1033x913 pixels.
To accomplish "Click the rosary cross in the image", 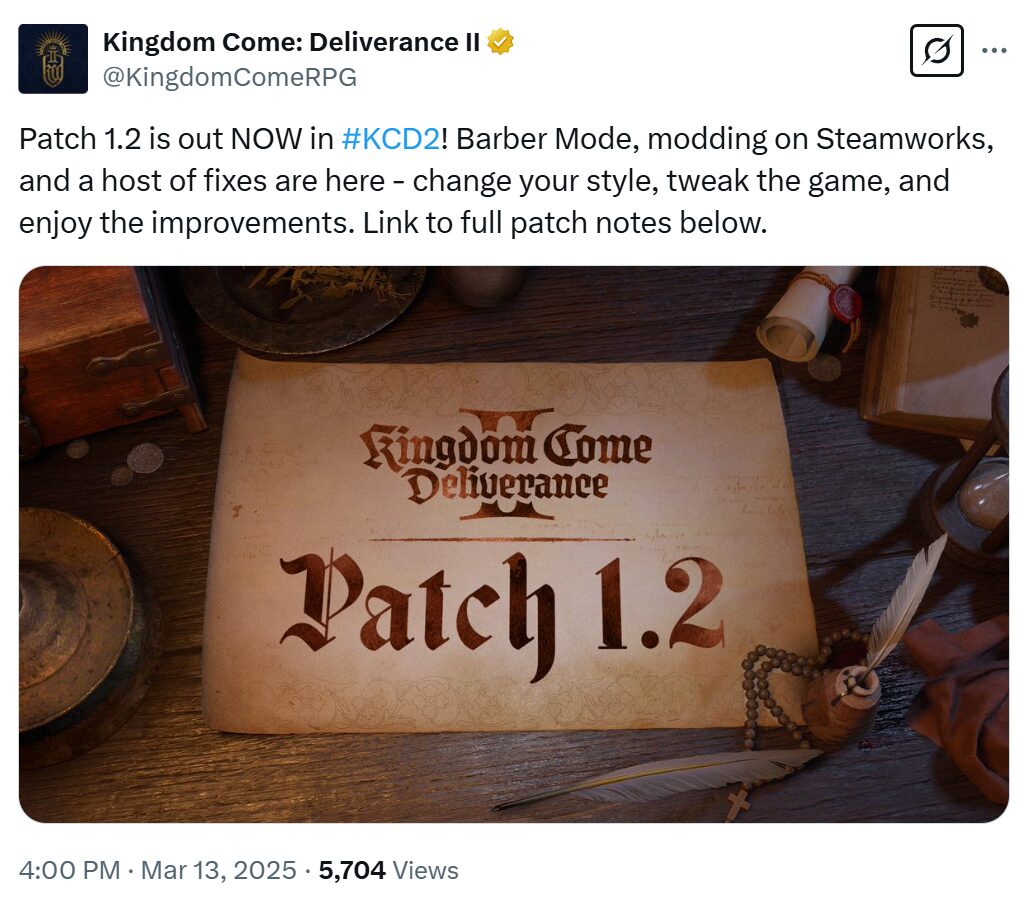I will pos(738,804).
